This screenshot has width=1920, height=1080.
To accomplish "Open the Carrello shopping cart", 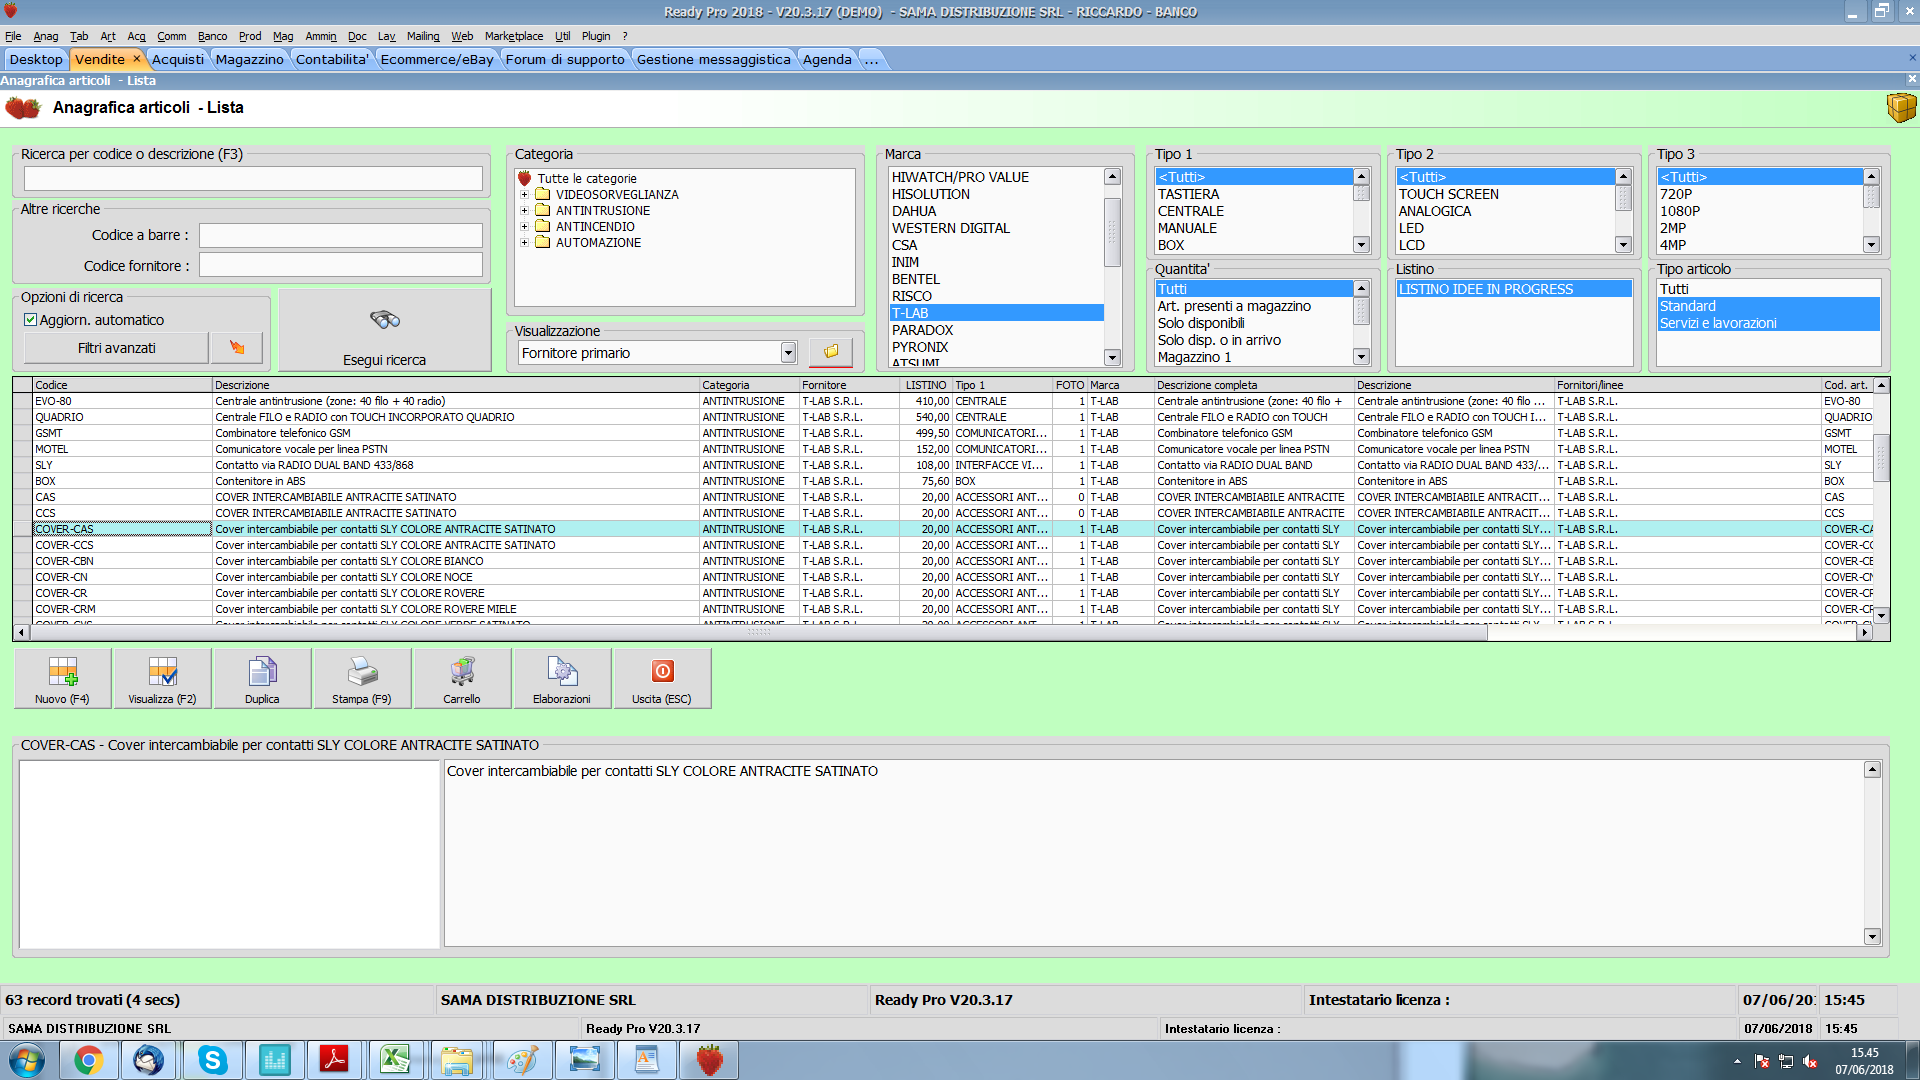I will tap(462, 679).
